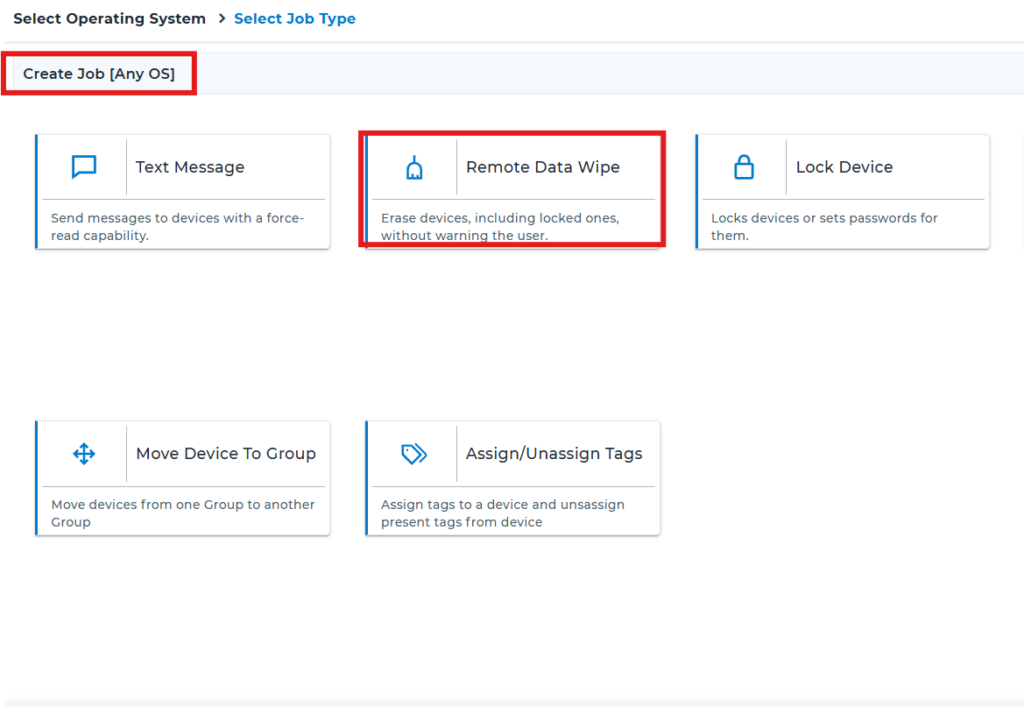Click the blue left edge of Lock Device card
This screenshot has height=707, width=1024.
(697, 192)
